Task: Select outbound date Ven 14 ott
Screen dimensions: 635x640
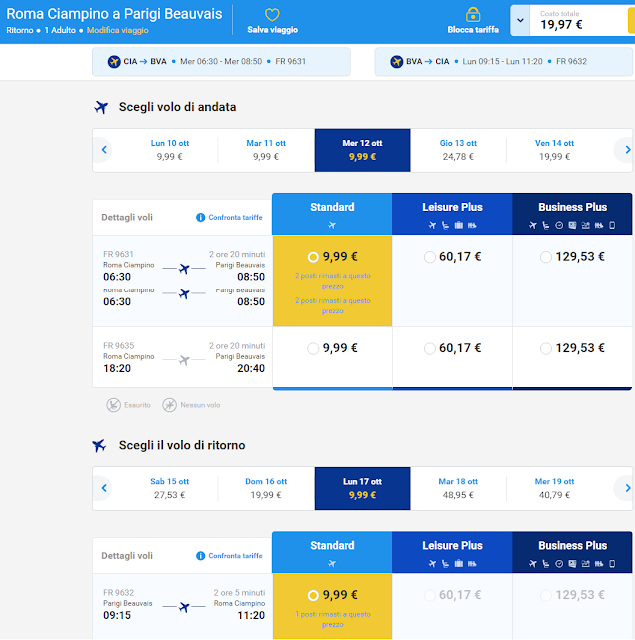Action: (x=554, y=150)
